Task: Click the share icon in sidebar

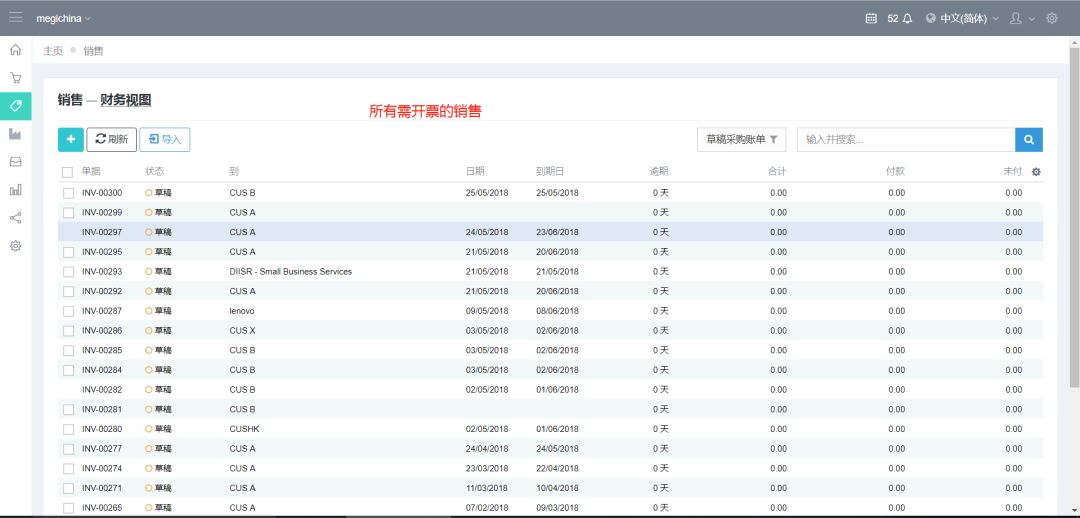Action: pos(16,217)
